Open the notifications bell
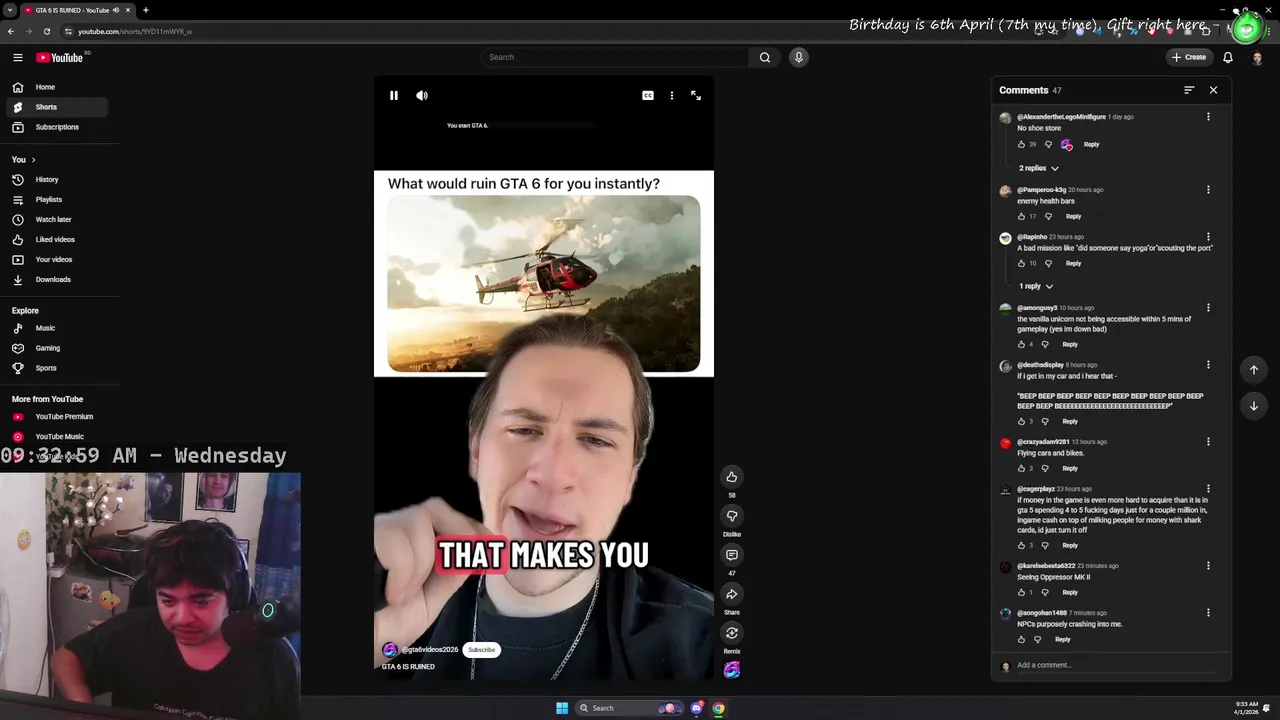This screenshot has height=720, width=1280. 1228,57
